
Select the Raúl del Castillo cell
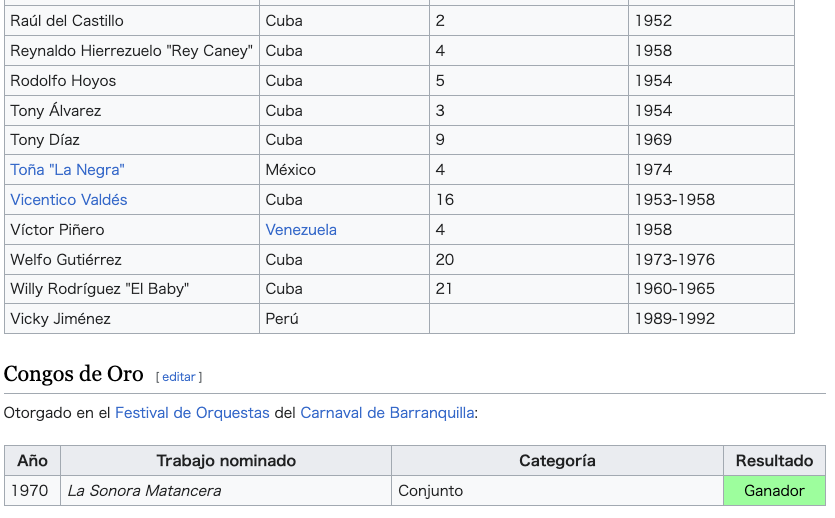pos(132,21)
